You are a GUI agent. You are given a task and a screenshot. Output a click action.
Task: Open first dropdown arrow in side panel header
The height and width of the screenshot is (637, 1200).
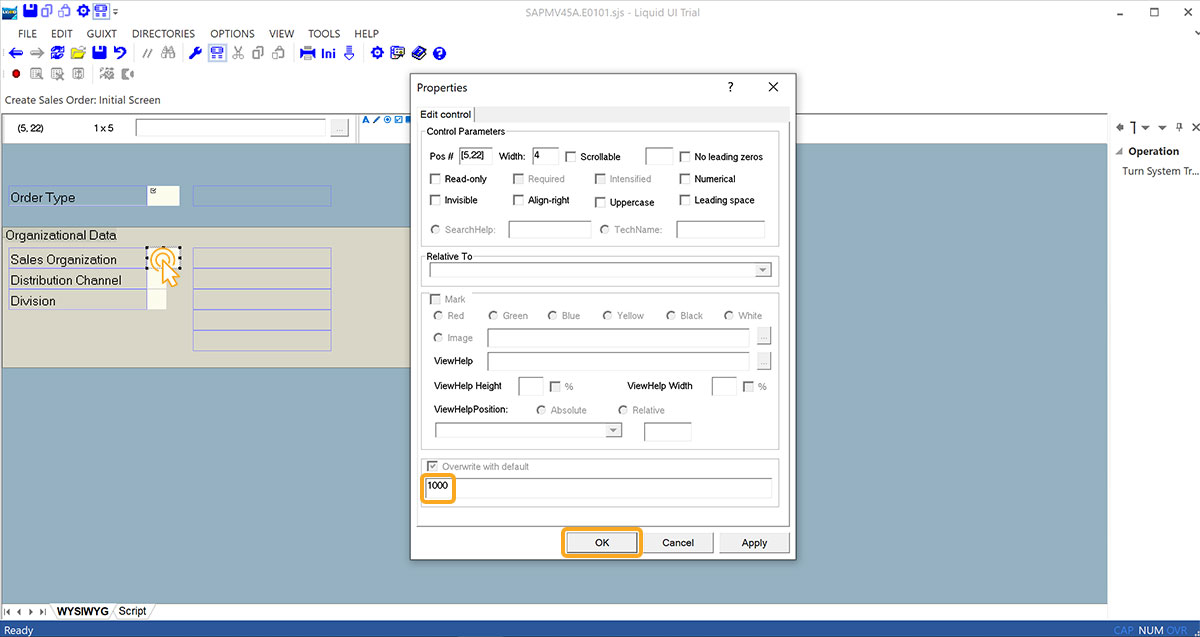(1145, 127)
